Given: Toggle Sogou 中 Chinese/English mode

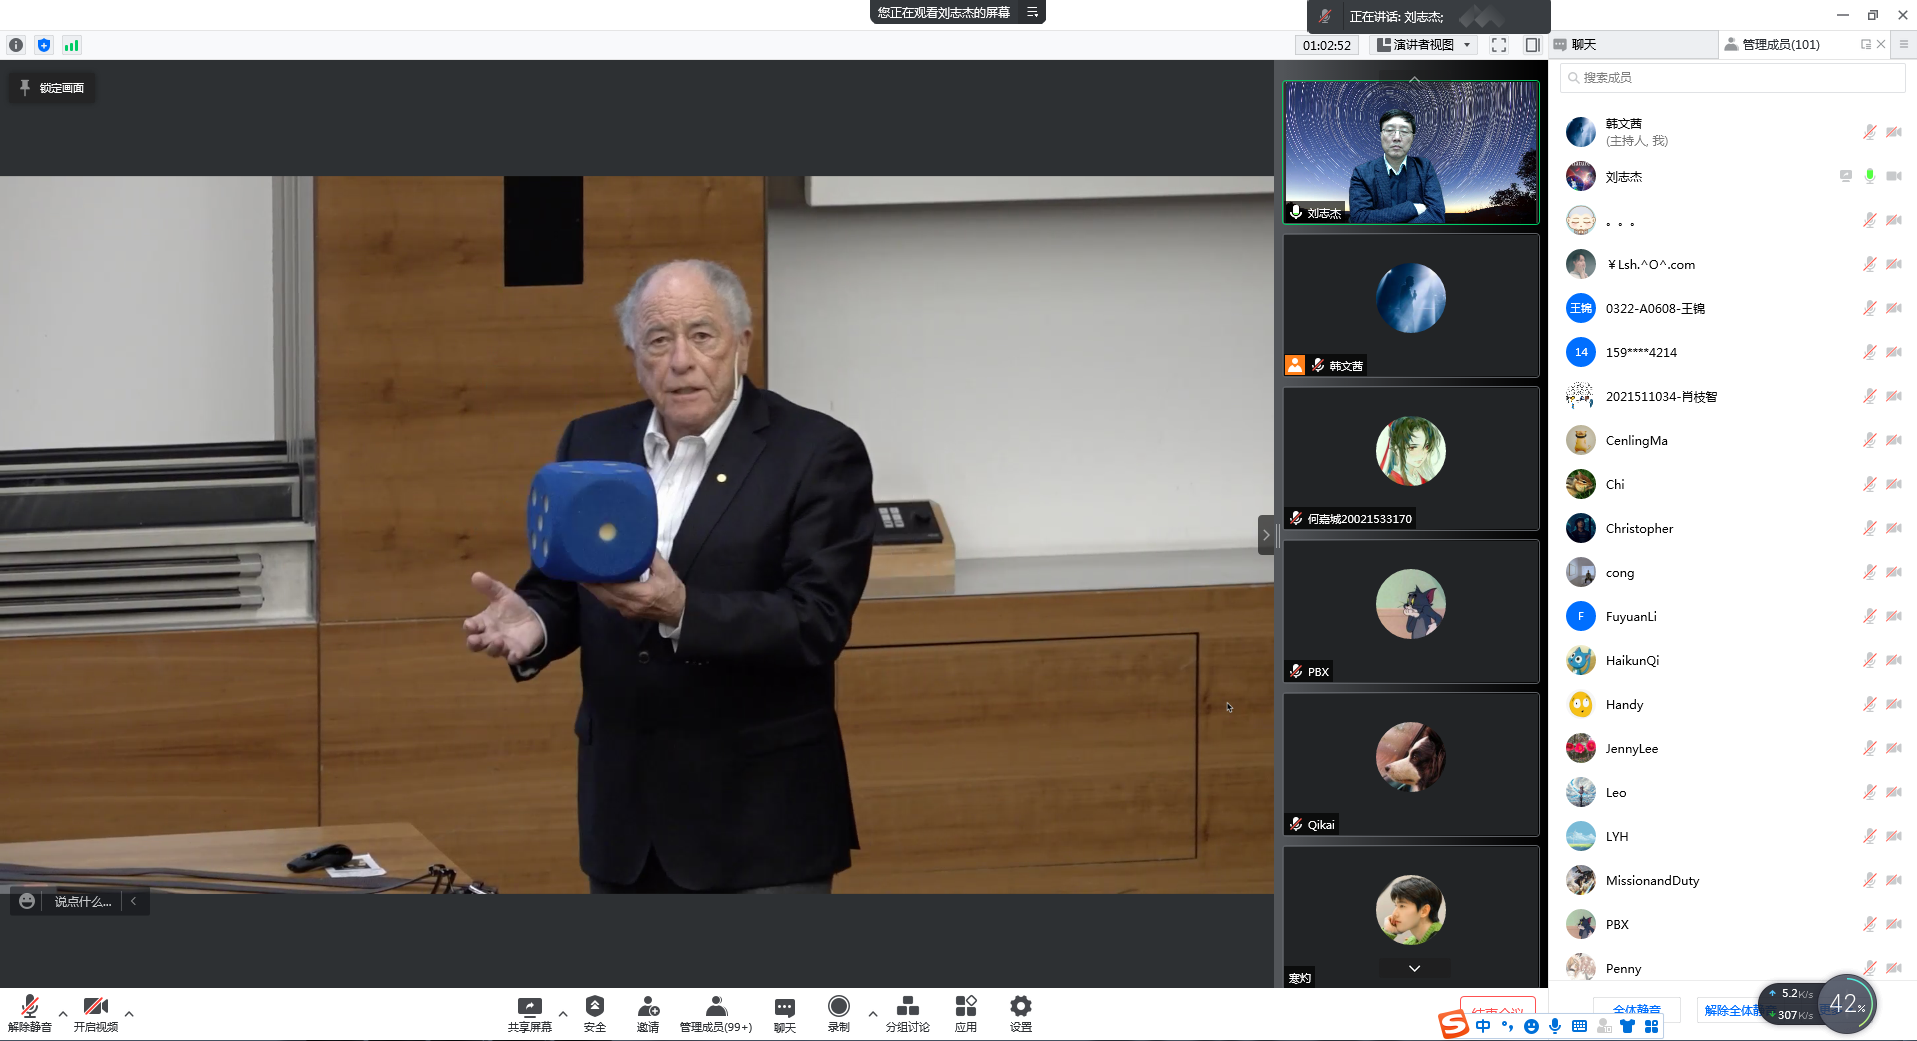Looking at the screenshot, I should tap(1483, 1026).
